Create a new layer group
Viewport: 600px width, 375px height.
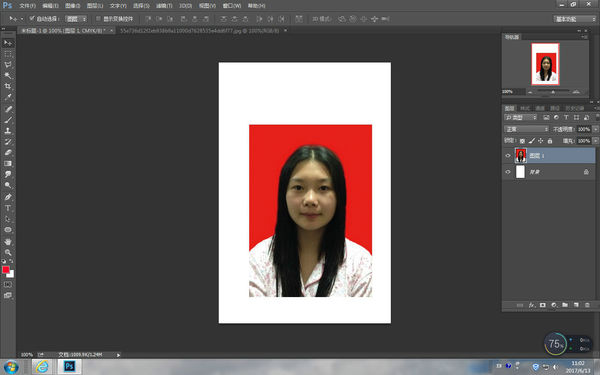(x=565, y=305)
